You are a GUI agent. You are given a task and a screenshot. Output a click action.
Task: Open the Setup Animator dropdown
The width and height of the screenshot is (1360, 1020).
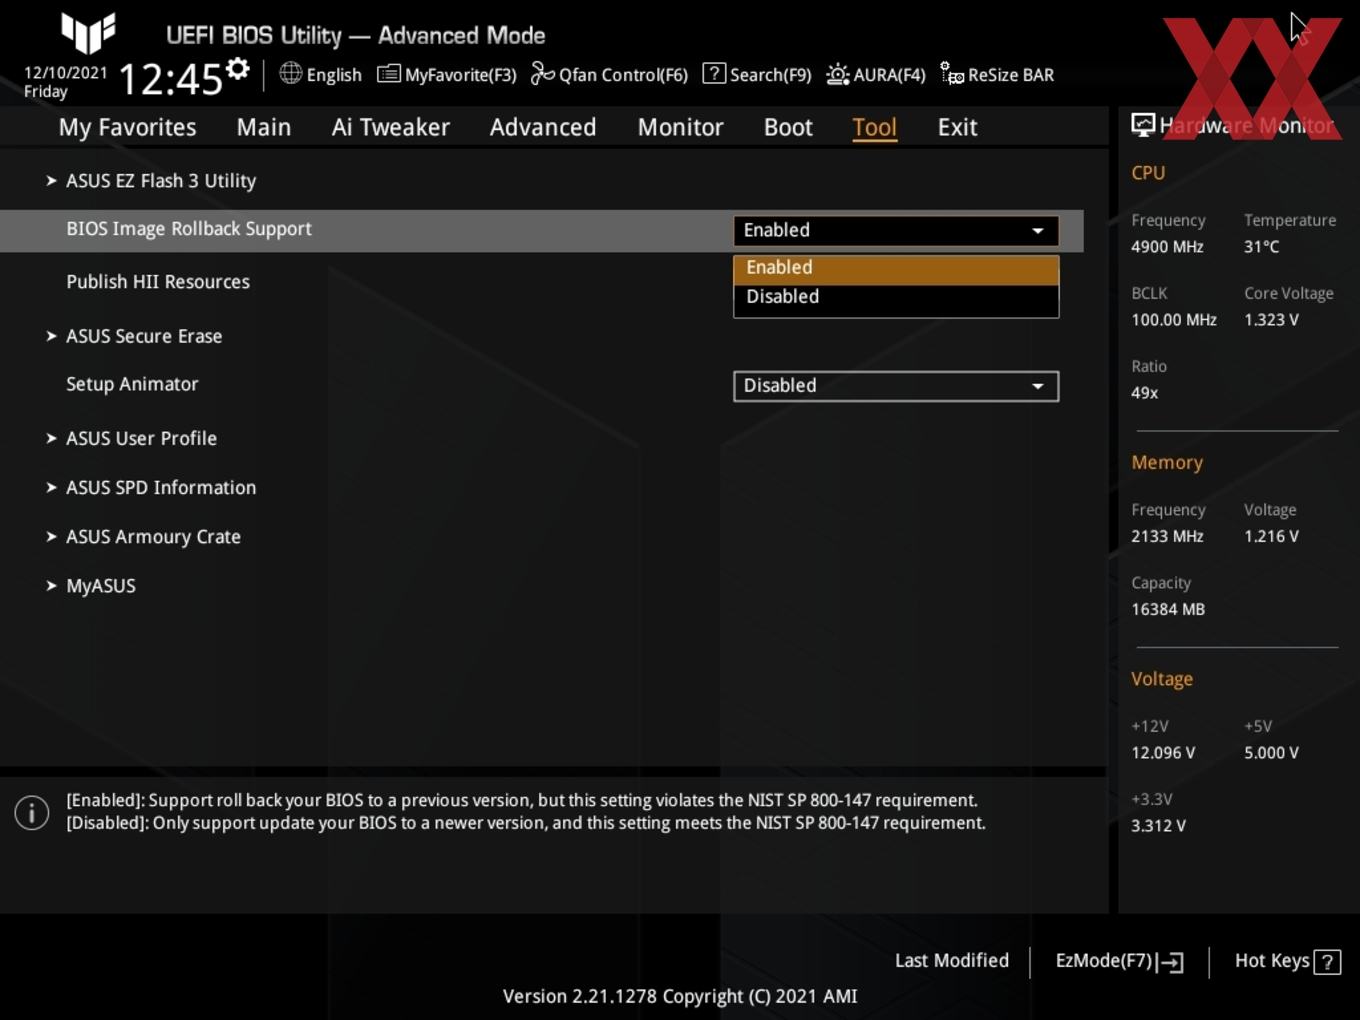[x=896, y=386]
